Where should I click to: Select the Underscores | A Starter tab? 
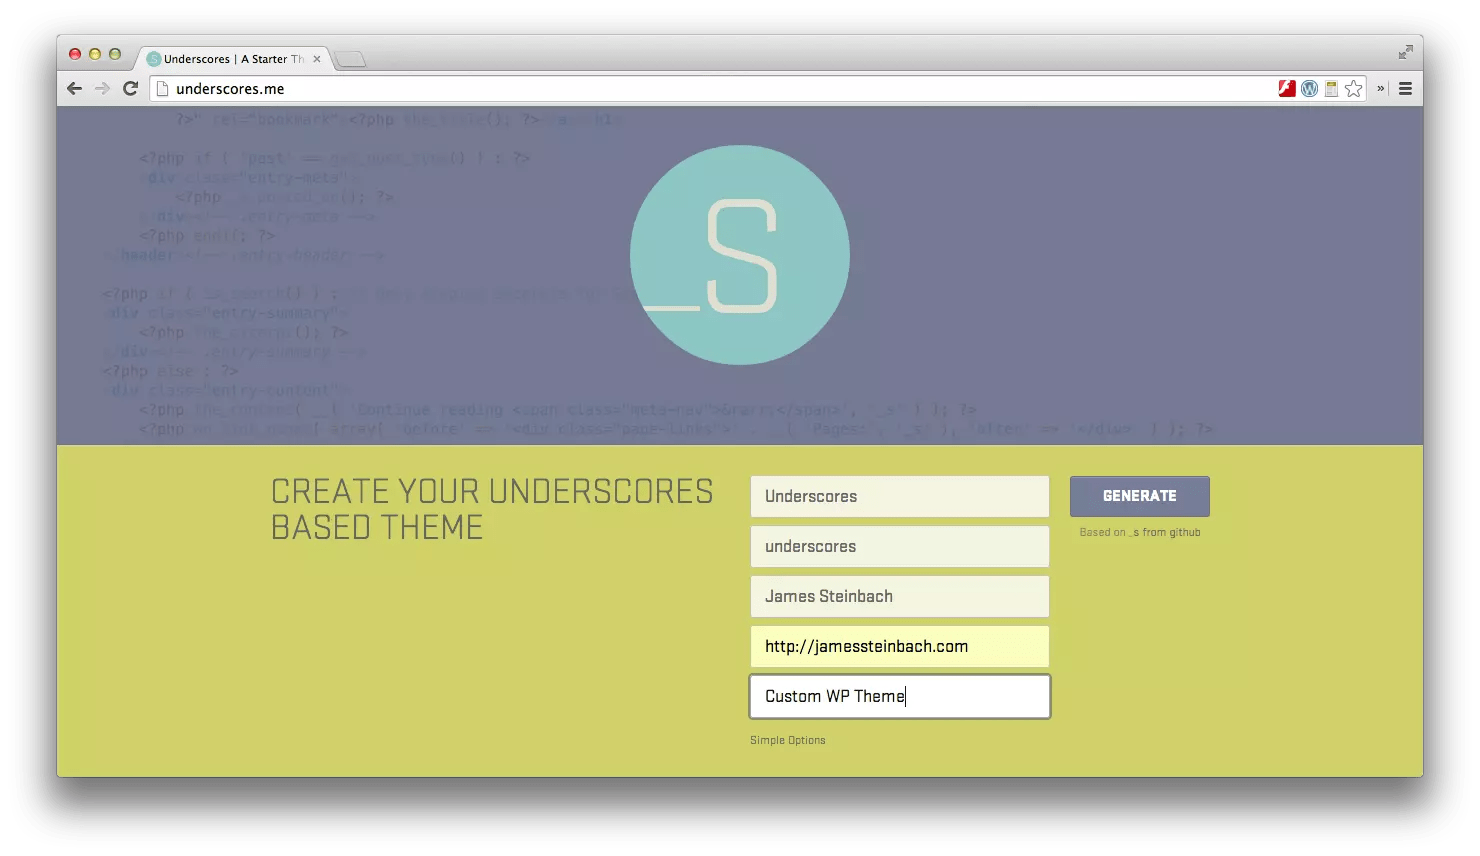tap(233, 59)
